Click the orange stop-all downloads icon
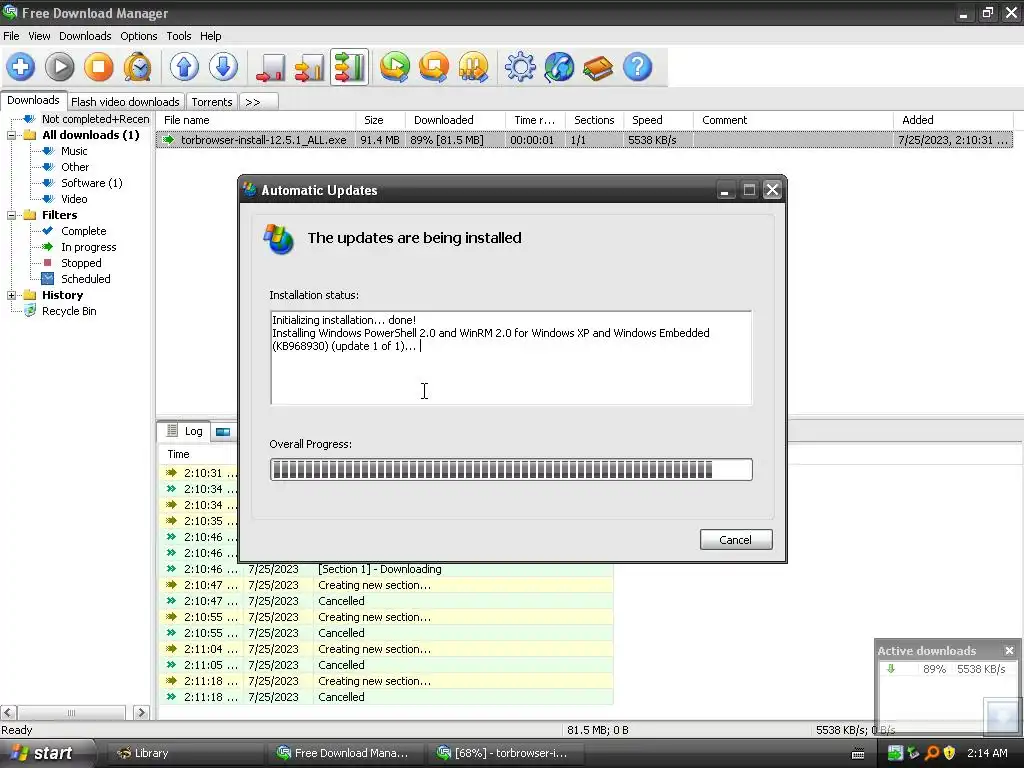 [x=434, y=67]
